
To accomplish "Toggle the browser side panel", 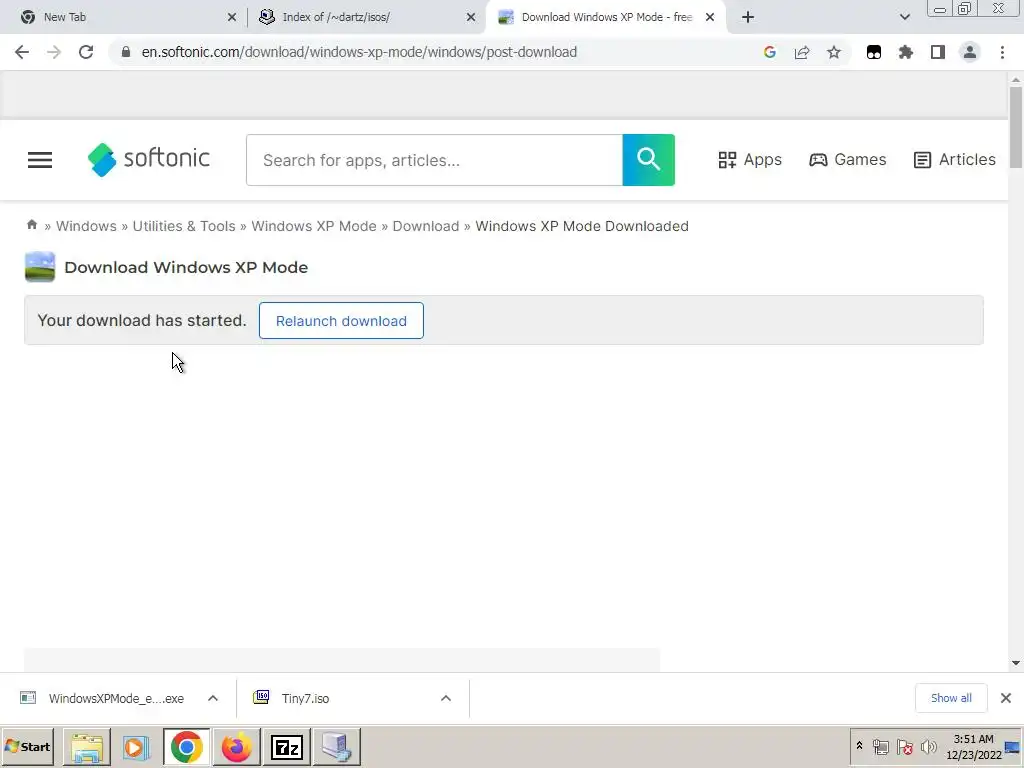I will tap(938, 52).
